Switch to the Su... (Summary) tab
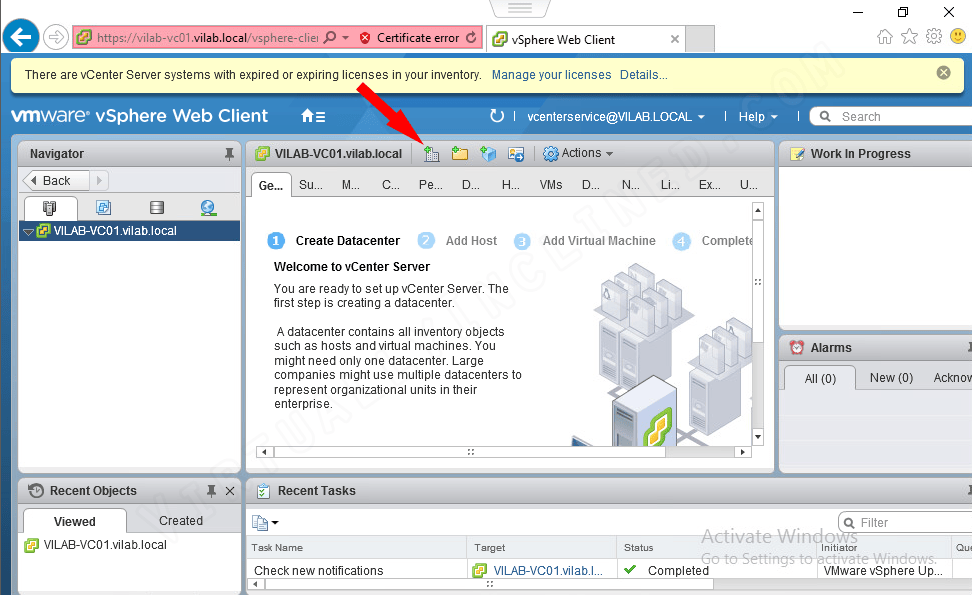This screenshot has height=595, width=972. [311, 185]
